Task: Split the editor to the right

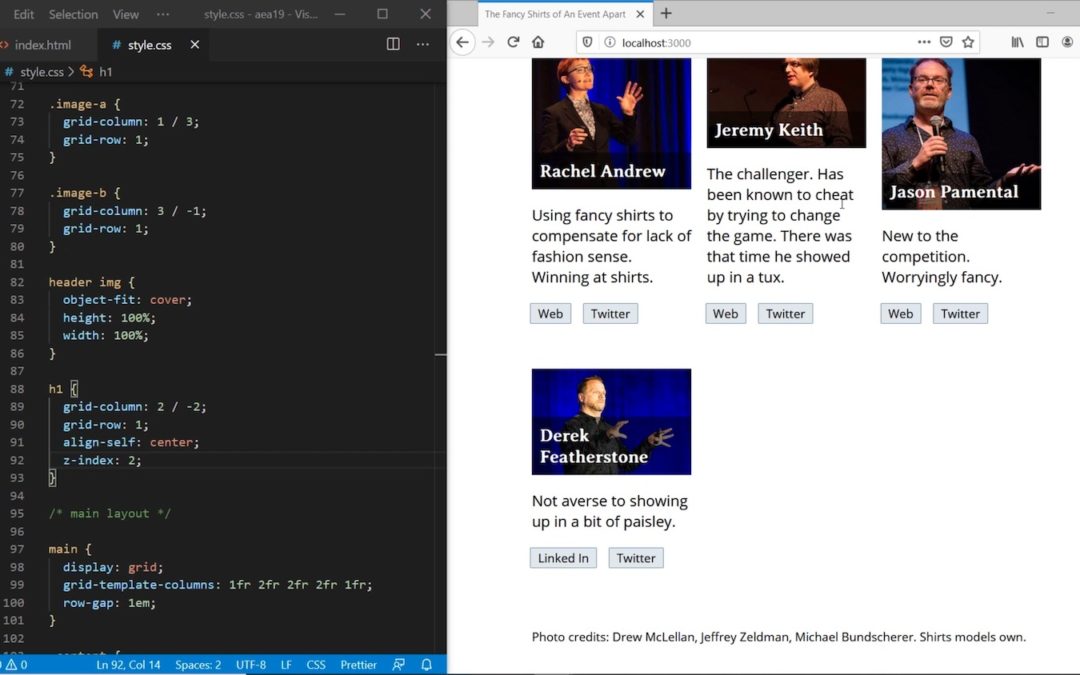Action: (x=393, y=44)
